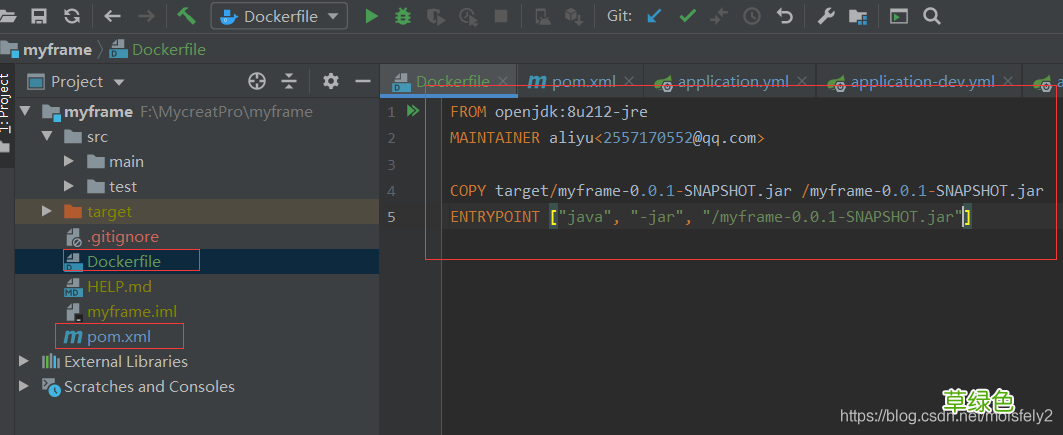
Task: Git commit green checkmark
Action: click(687, 16)
